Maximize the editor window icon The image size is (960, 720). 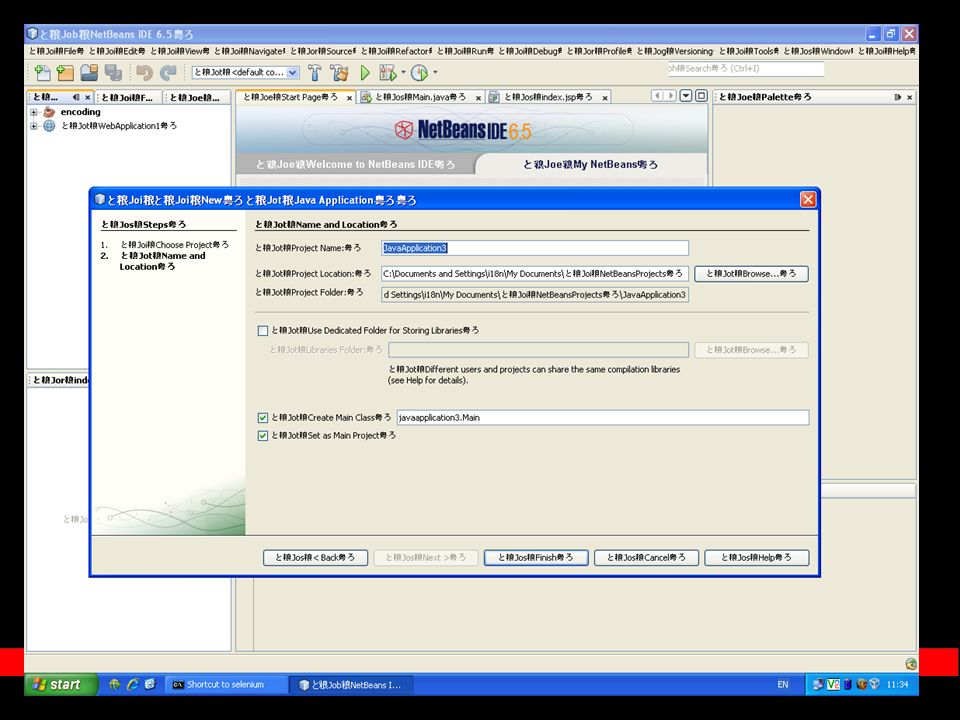click(x=702, y=96)
